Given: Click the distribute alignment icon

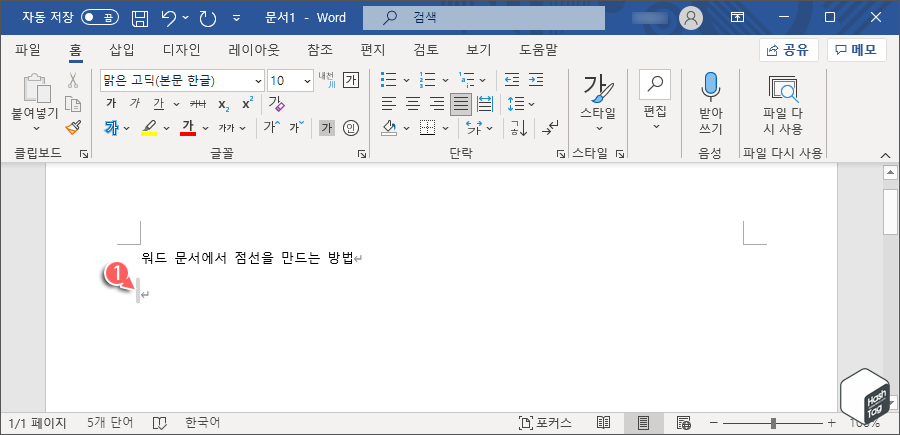Looking at the screenshot, I should click(485, 104).
